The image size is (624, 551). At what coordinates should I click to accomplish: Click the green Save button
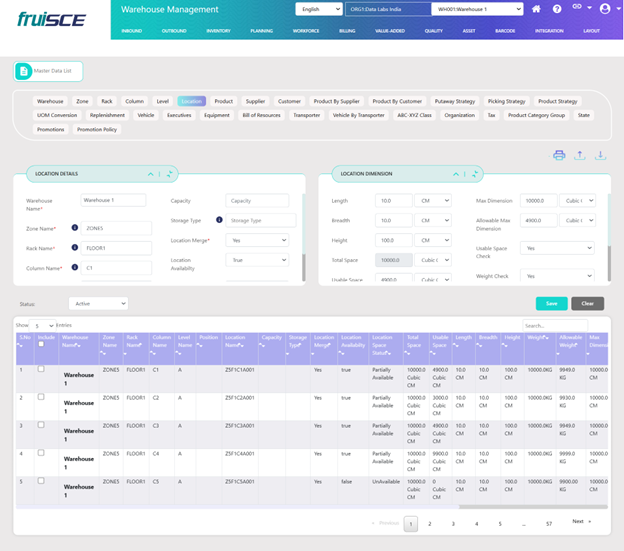tap(551, 303)
